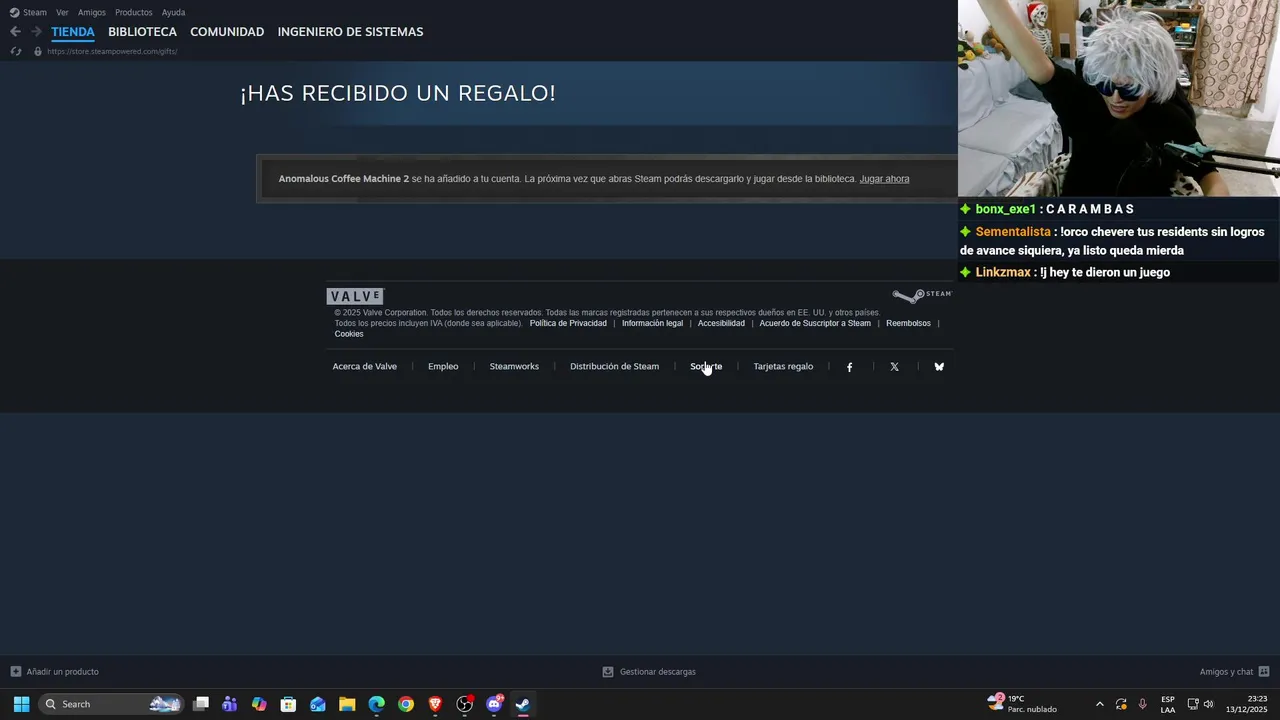This screenshot has width=1280, height=720.
Task: Click the Steam icon on the taskbar
Action: [523, 704]
